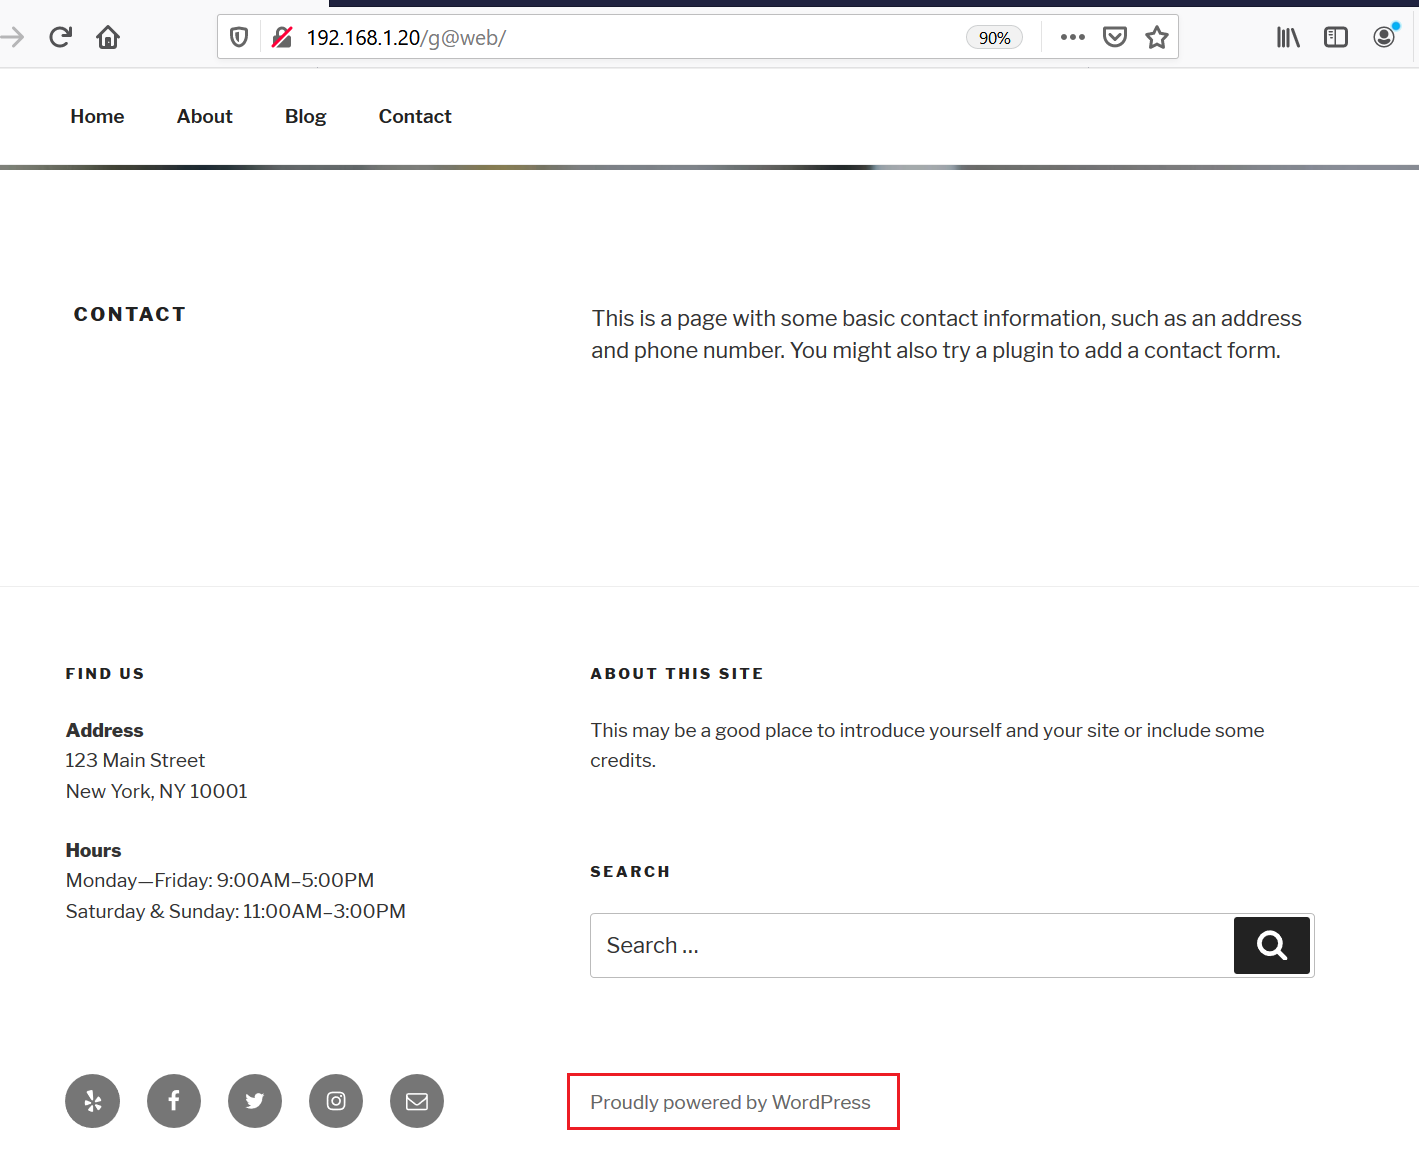Viewport: 1419px width, 1165px height.
Task: Open the Firefox account avatar menu
Action: 1384,38
